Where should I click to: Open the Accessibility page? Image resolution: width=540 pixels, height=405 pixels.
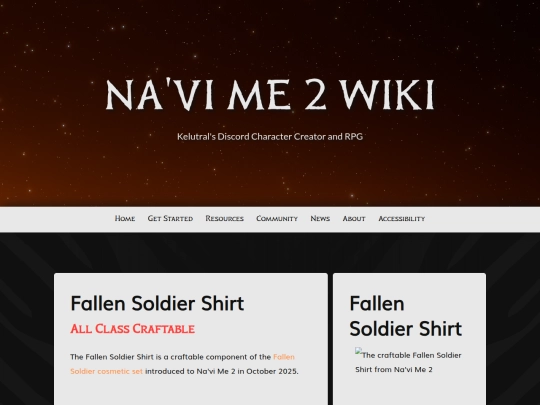tap(402, 218)
